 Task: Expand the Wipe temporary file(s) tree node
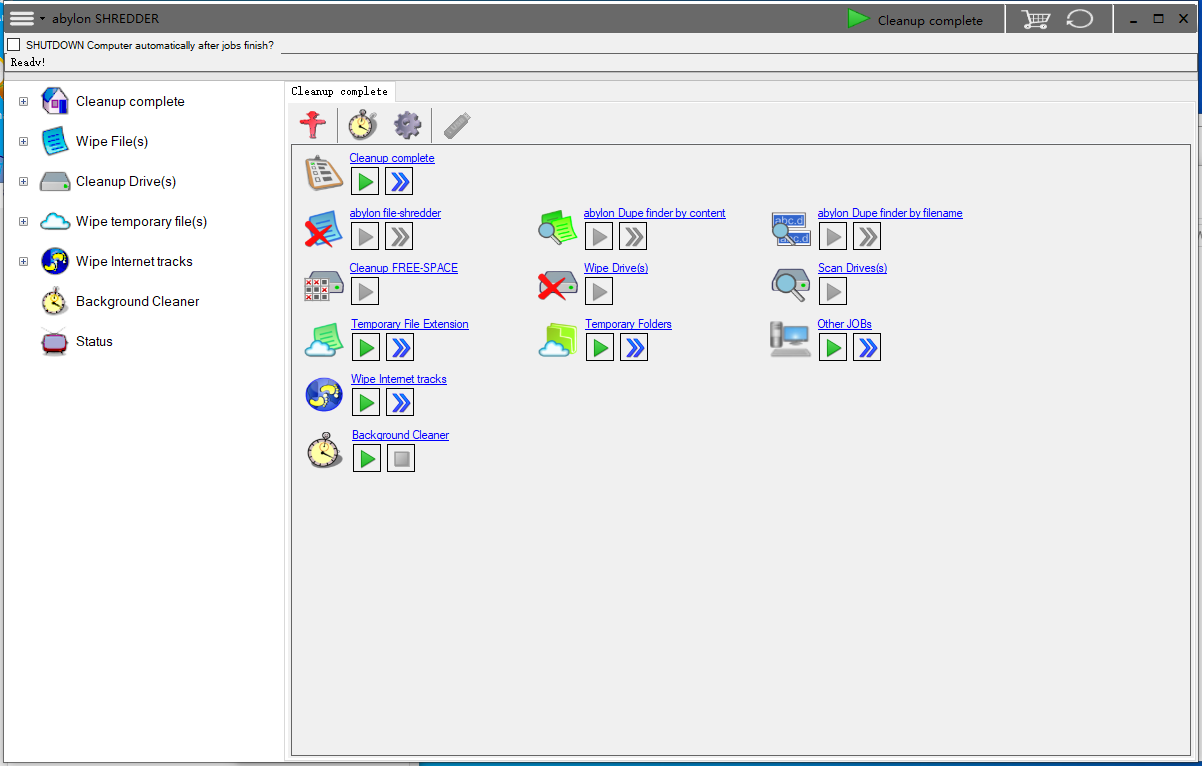tap(24, 221)
